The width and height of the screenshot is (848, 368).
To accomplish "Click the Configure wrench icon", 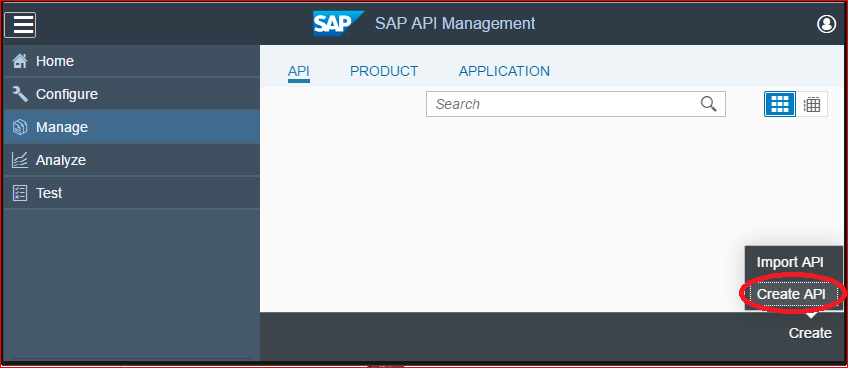I will click(20, 94).
